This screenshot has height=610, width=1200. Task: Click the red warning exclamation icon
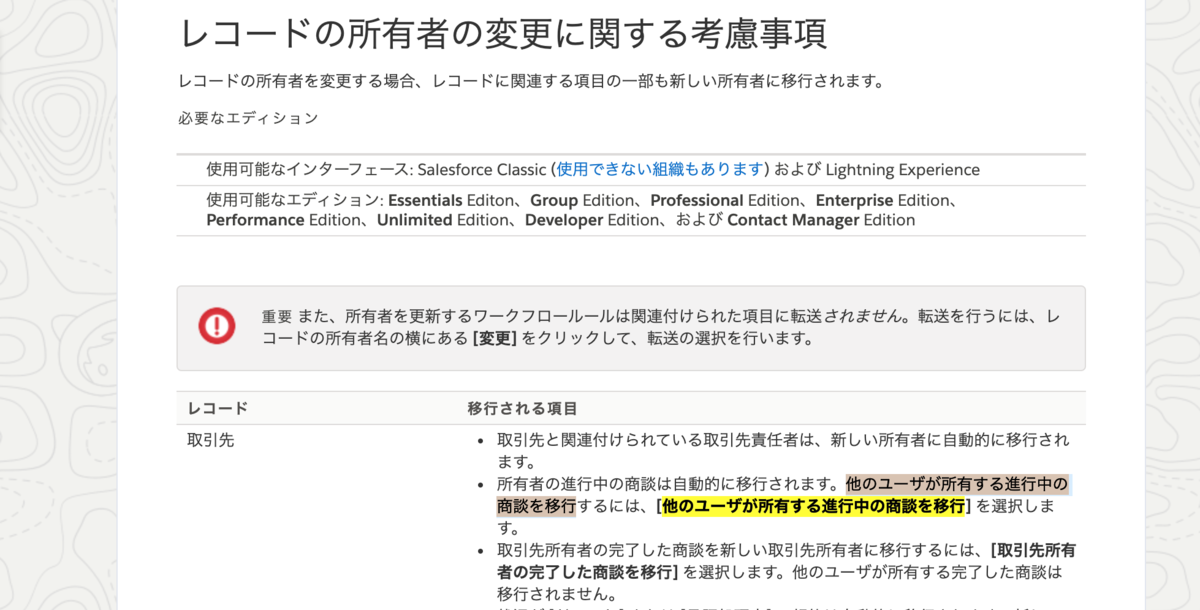[x=214, y=326]
